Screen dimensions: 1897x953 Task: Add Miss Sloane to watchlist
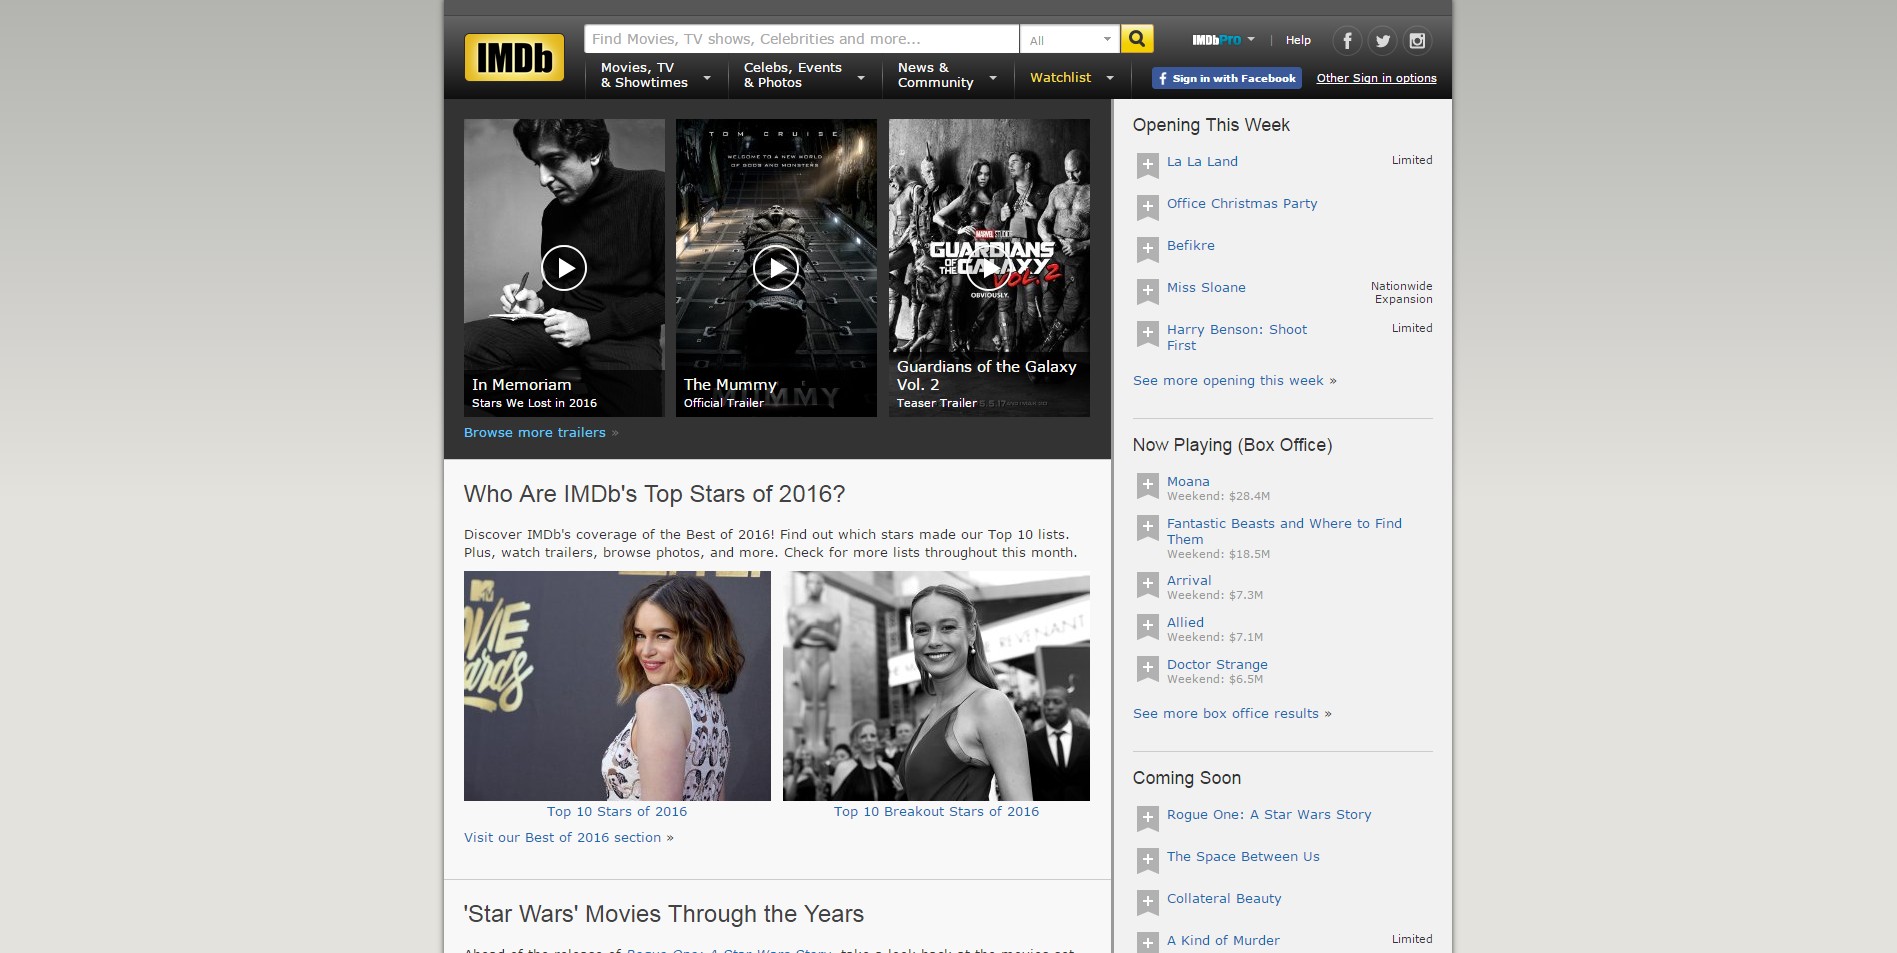1148,291
